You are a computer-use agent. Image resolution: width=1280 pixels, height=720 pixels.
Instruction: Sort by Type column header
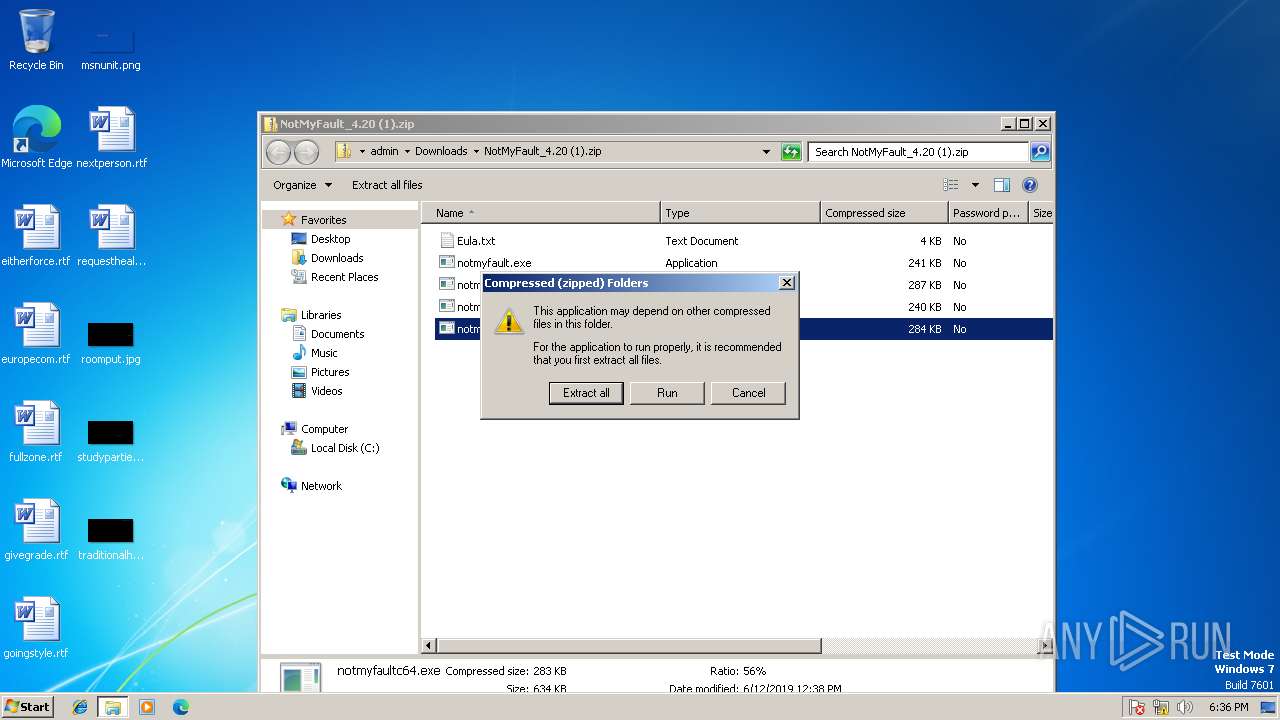point(740,213)
